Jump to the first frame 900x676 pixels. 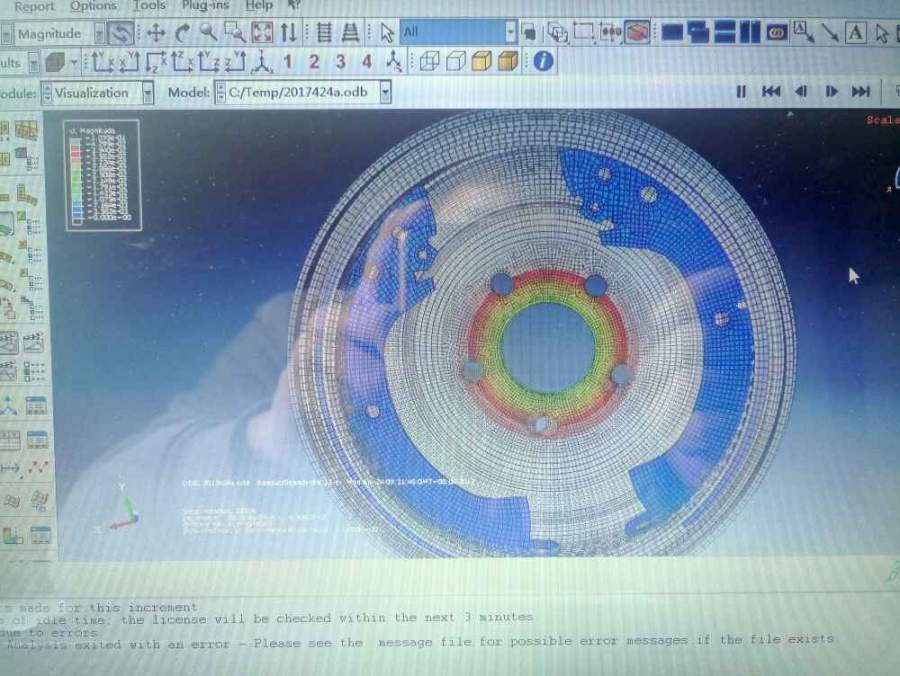coord(771,92)
